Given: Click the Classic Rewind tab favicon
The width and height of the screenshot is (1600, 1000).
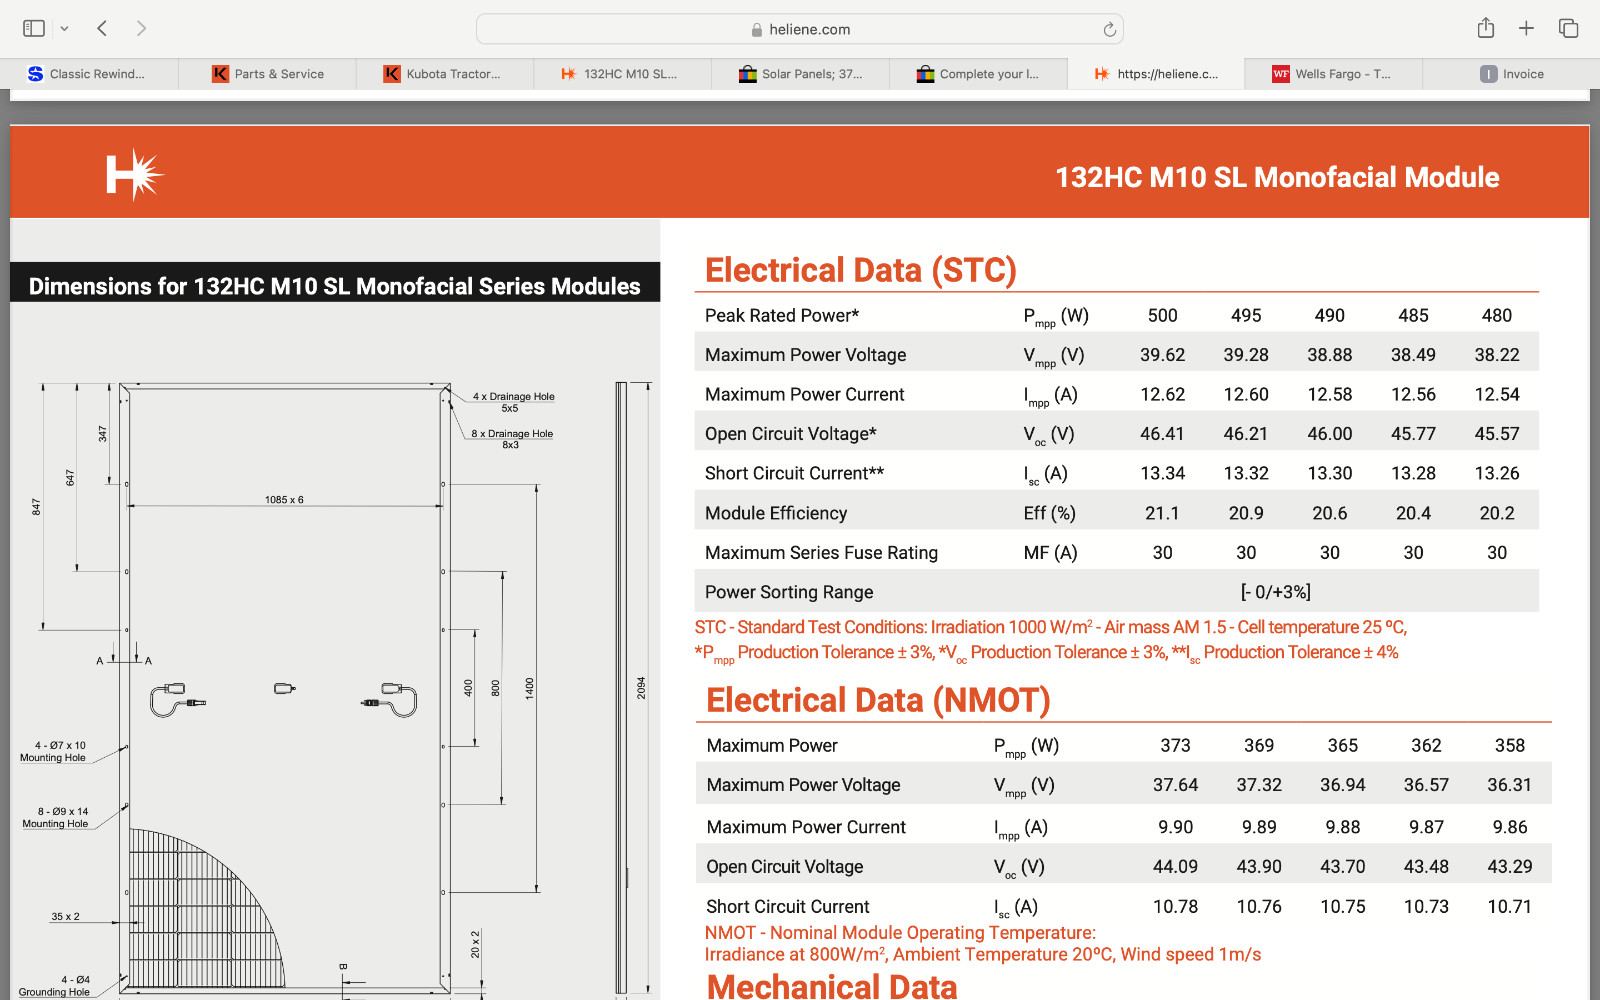Looking at the screenshot, I should (x=35, y=74).
